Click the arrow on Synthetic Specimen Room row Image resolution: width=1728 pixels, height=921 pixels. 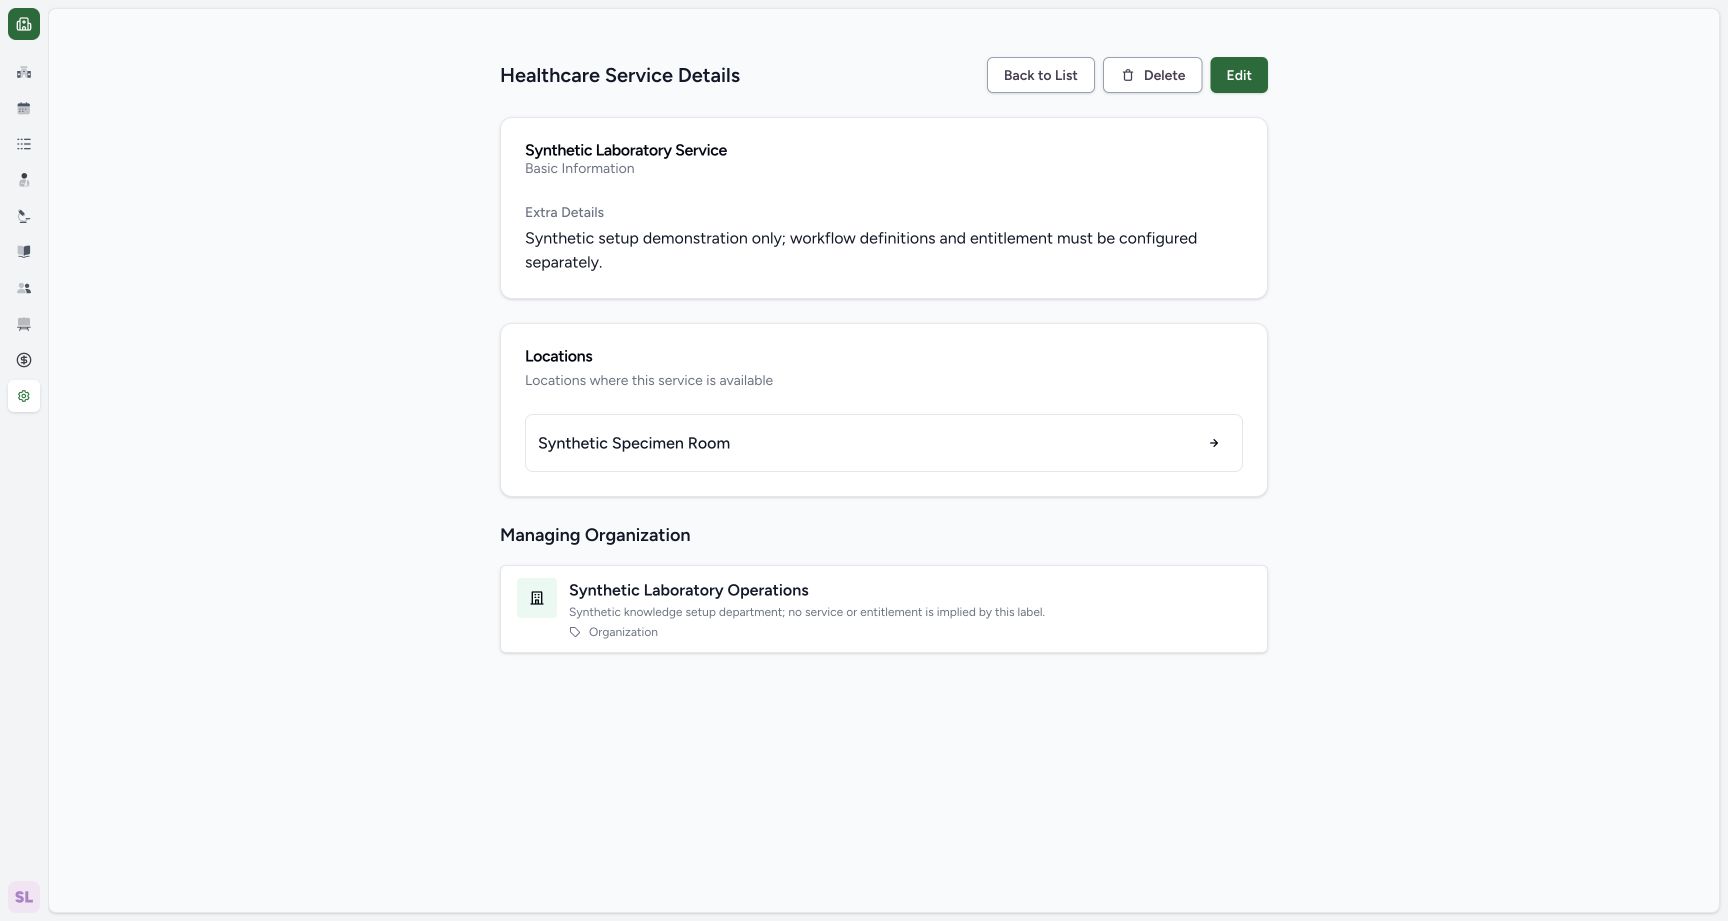point(1214,443)
